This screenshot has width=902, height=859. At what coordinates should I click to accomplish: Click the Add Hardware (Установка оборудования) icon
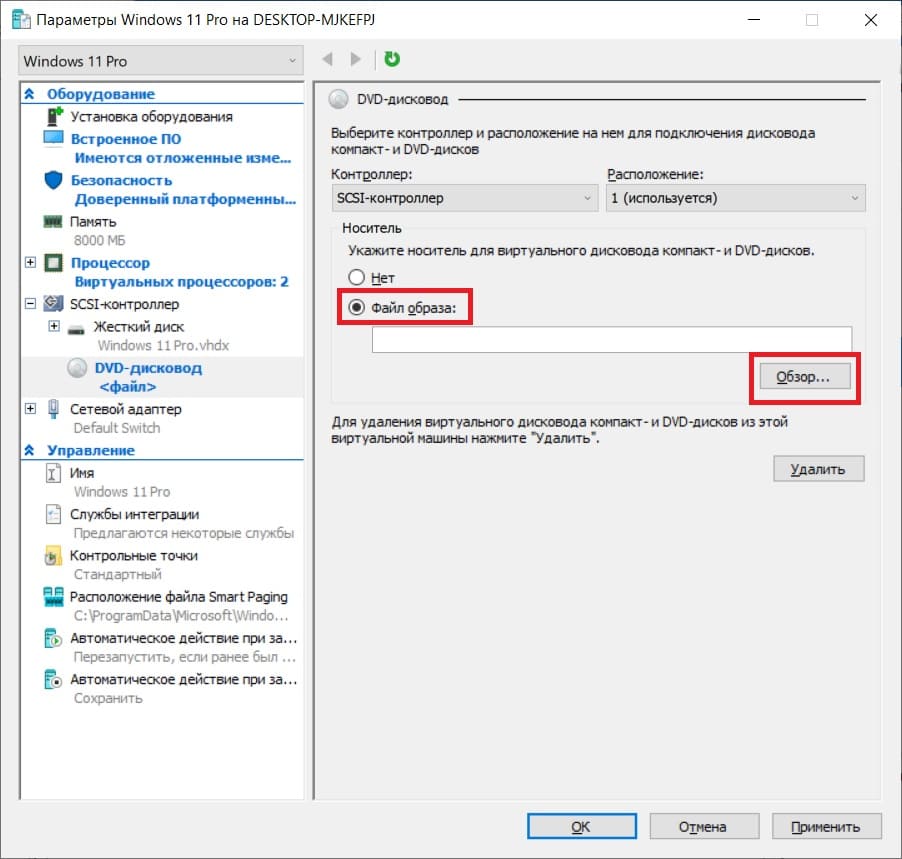point(54,116)
